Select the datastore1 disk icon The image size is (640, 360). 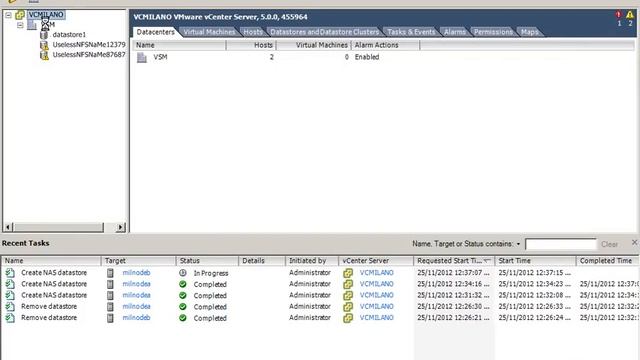44,35
